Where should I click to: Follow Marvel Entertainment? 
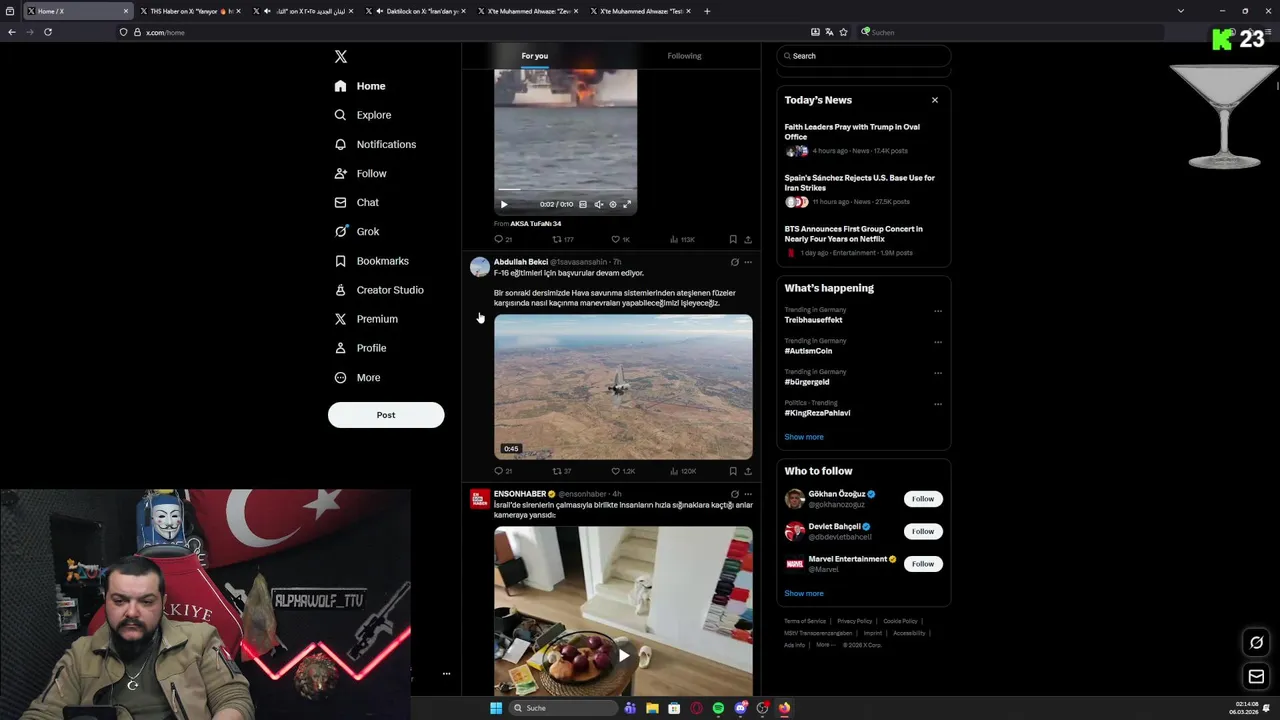[x=923, y=564]
